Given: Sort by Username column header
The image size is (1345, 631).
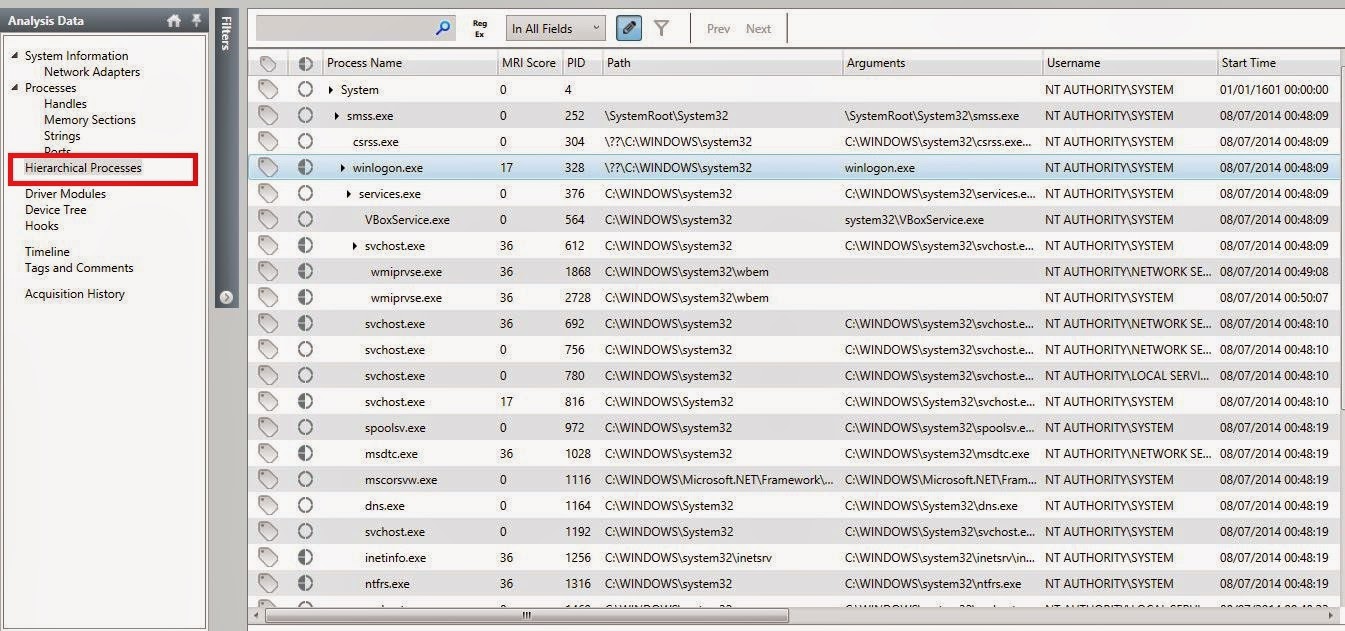Looking at the screenshot, I should click(1129, 63).
